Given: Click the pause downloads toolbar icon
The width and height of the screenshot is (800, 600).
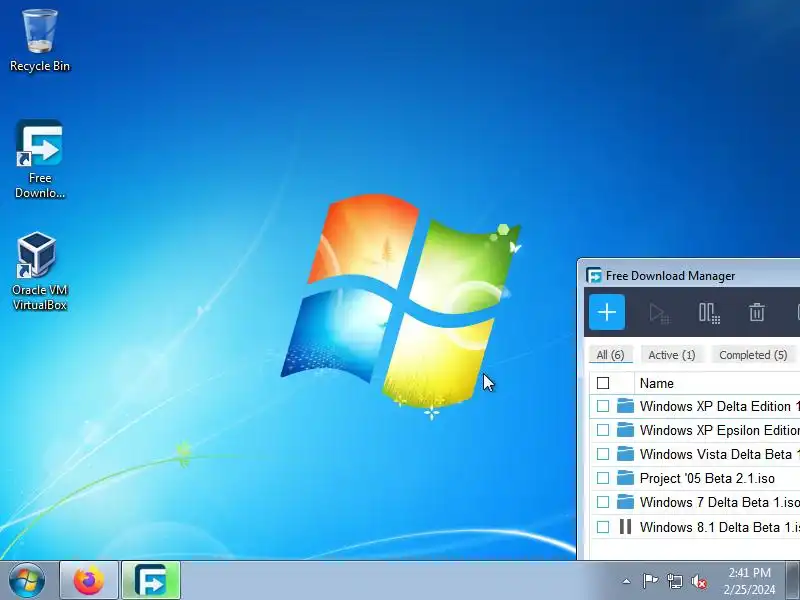Looking at the screenshot, I should (709, 313).
